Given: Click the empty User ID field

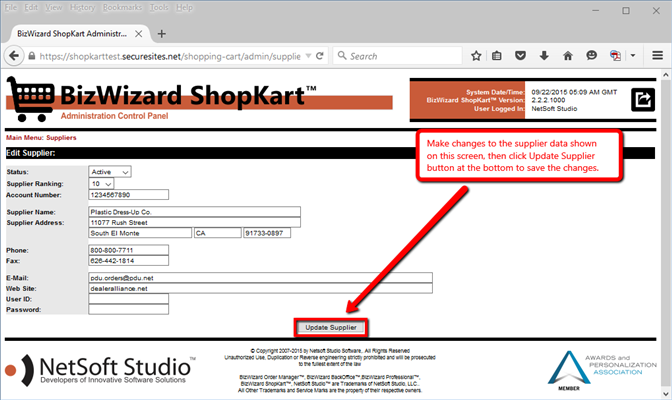Looking at the screenshot, I should [129, 299].
